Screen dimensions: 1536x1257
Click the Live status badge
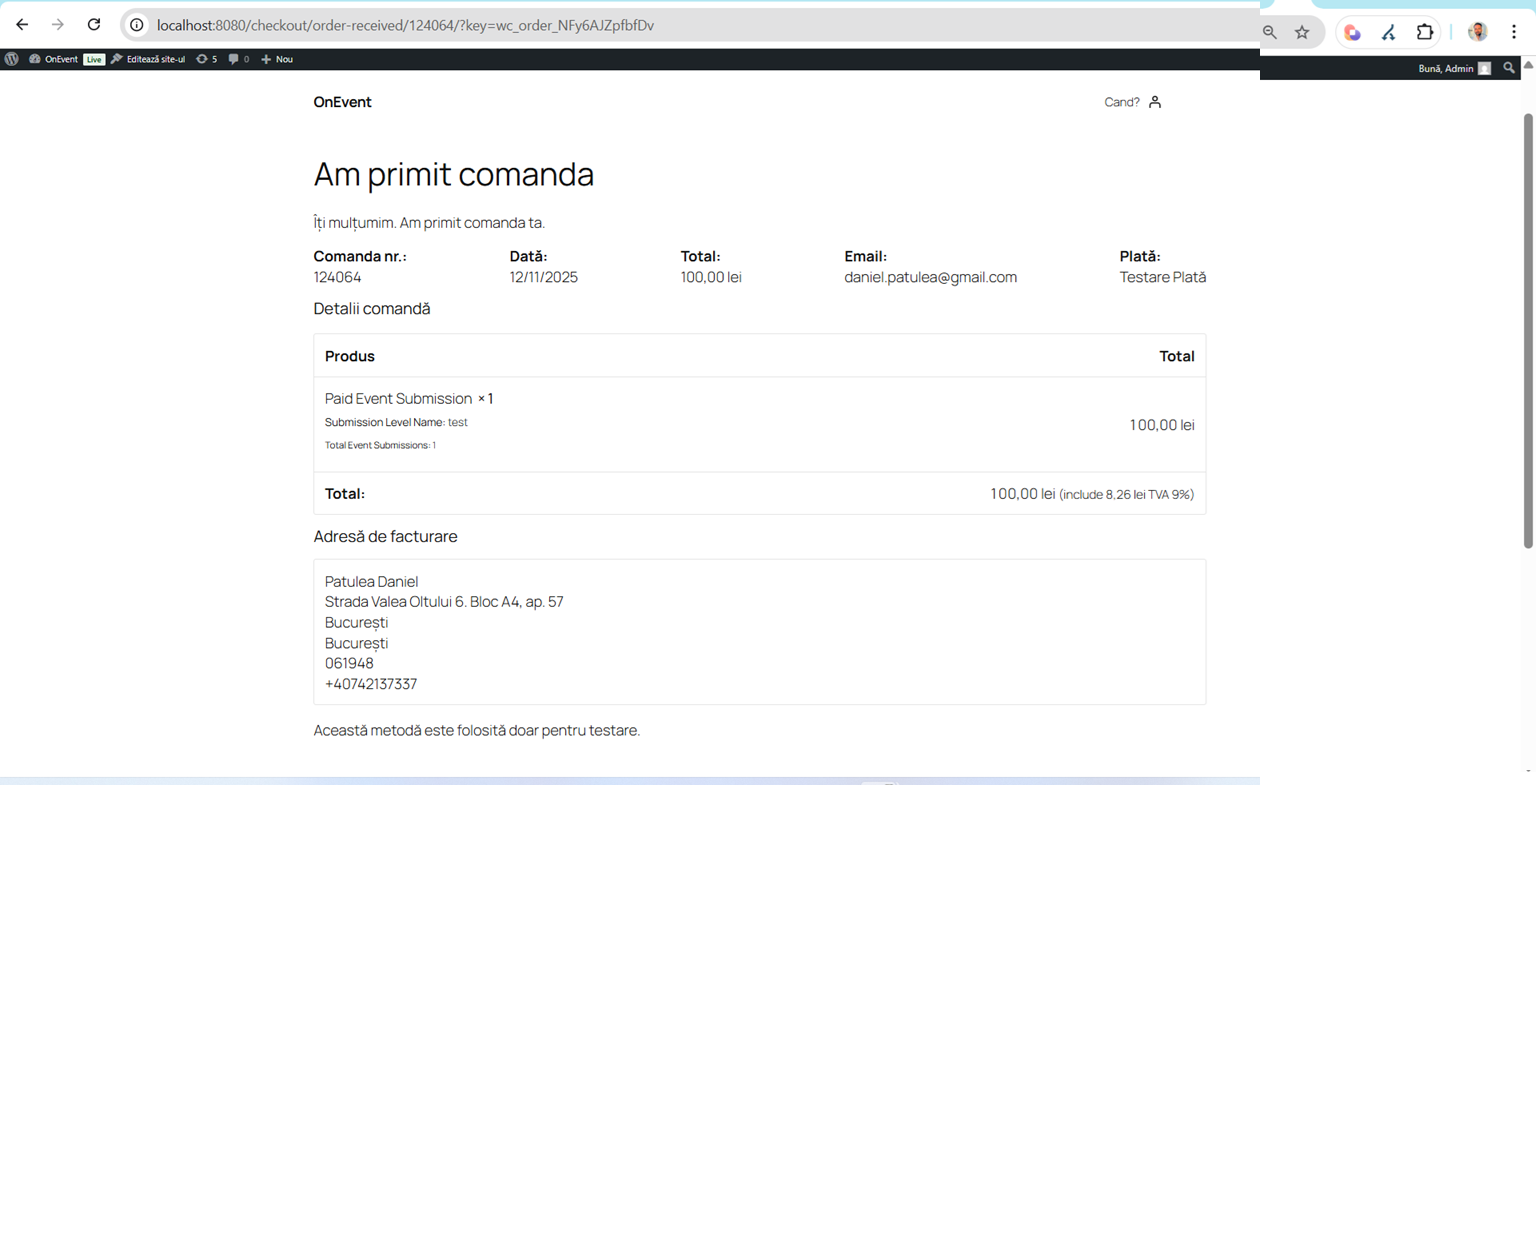[x=94, y=59]
